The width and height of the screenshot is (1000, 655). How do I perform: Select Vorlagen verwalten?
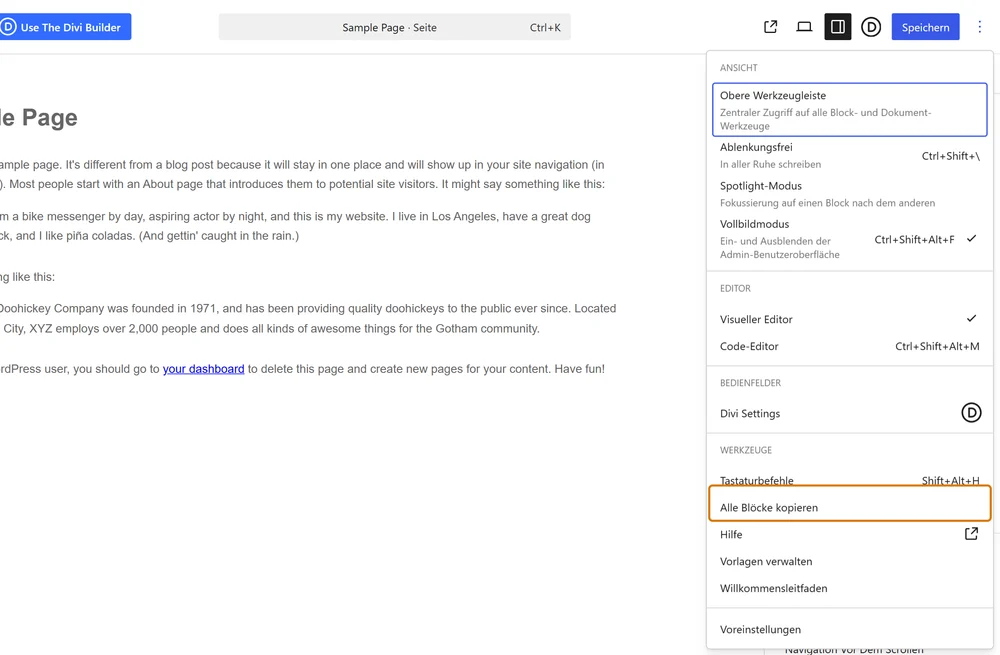pos(849,561)
